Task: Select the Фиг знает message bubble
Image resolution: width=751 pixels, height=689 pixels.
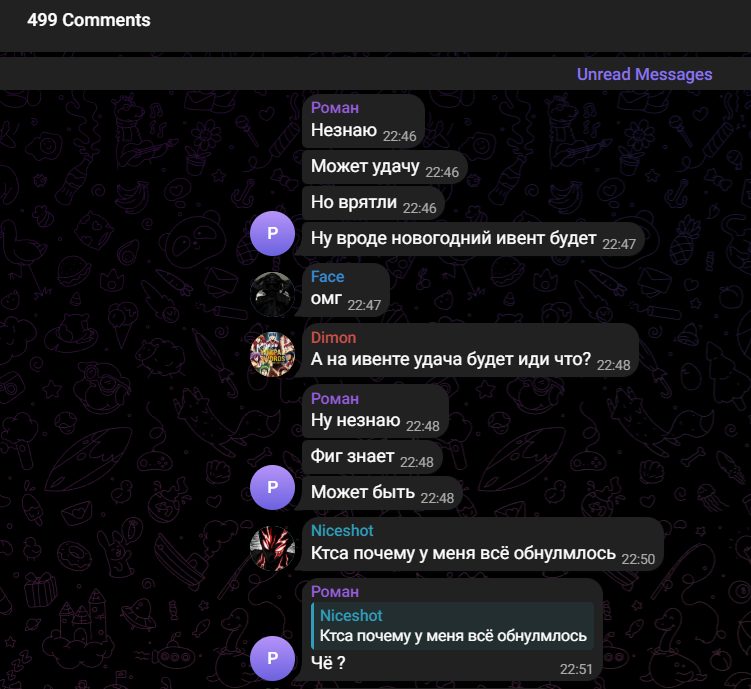Action: tap(372, 457)
